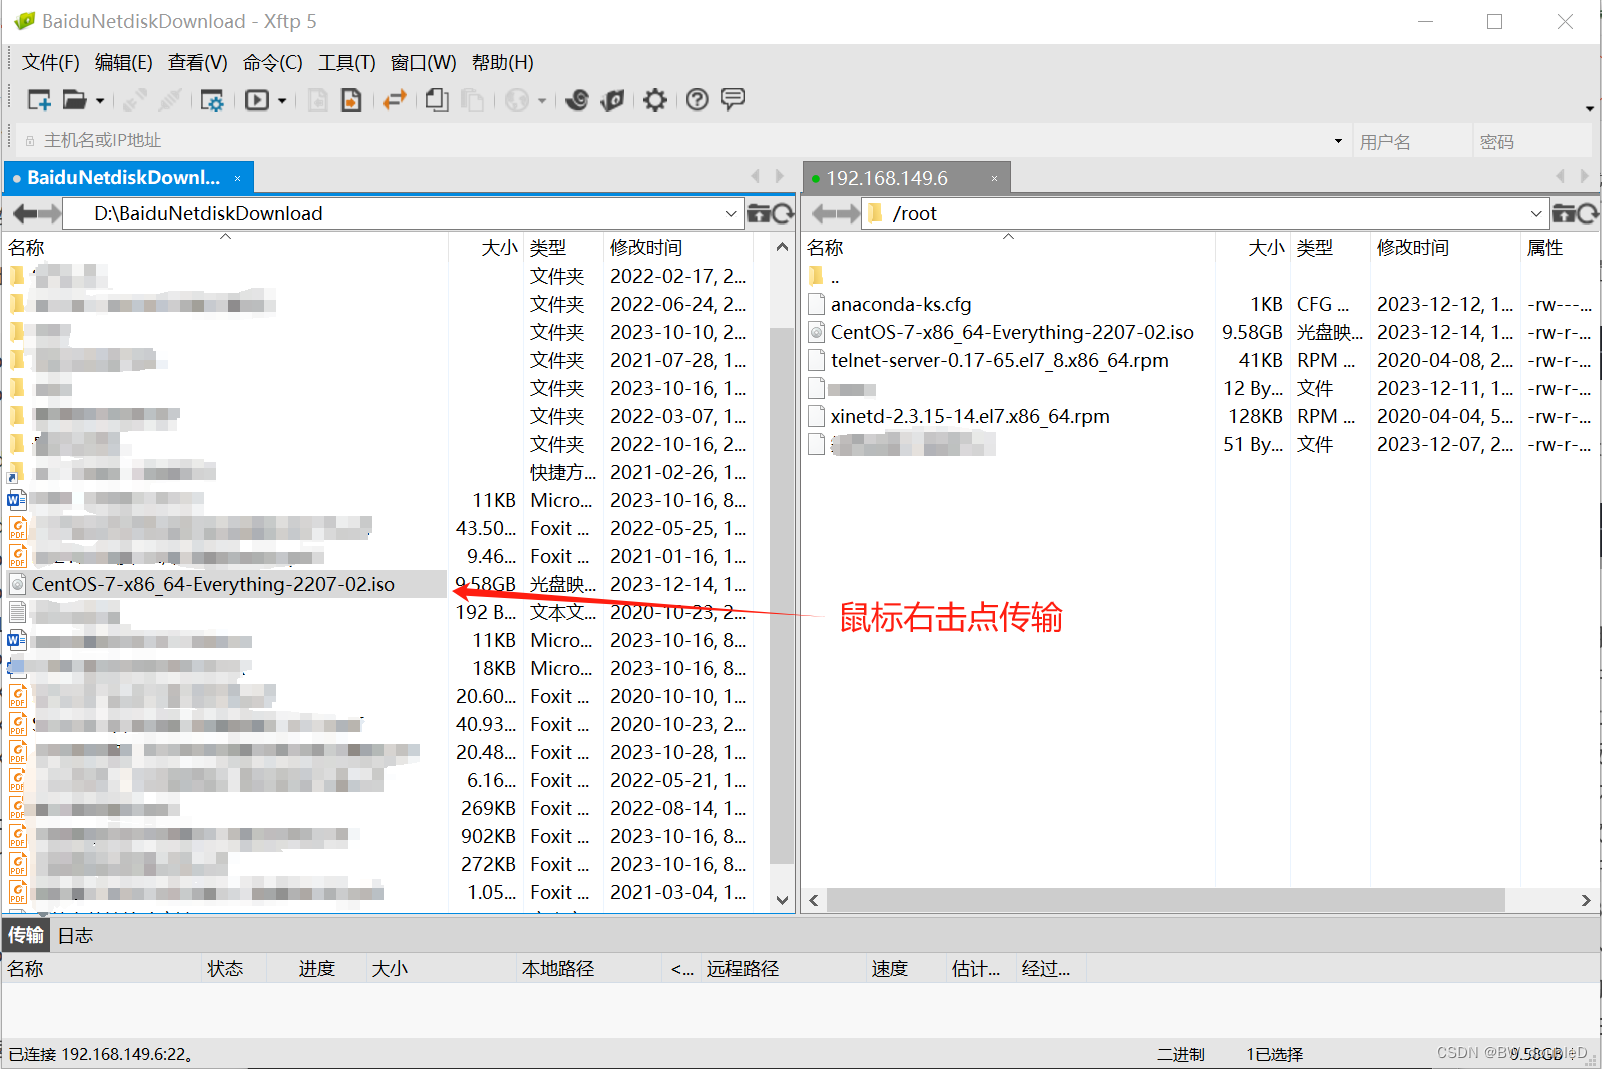Open local path D:\BaiduNetdiskDownload dropdown
Image resolution: width=1602 pixels, height=1069 pixels.
click(731, 213)
